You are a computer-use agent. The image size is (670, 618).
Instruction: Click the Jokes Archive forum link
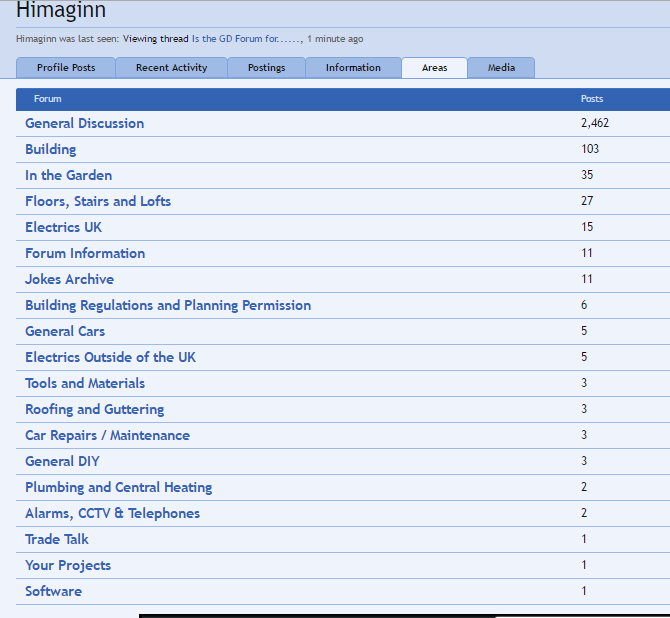tap(69, 279)
